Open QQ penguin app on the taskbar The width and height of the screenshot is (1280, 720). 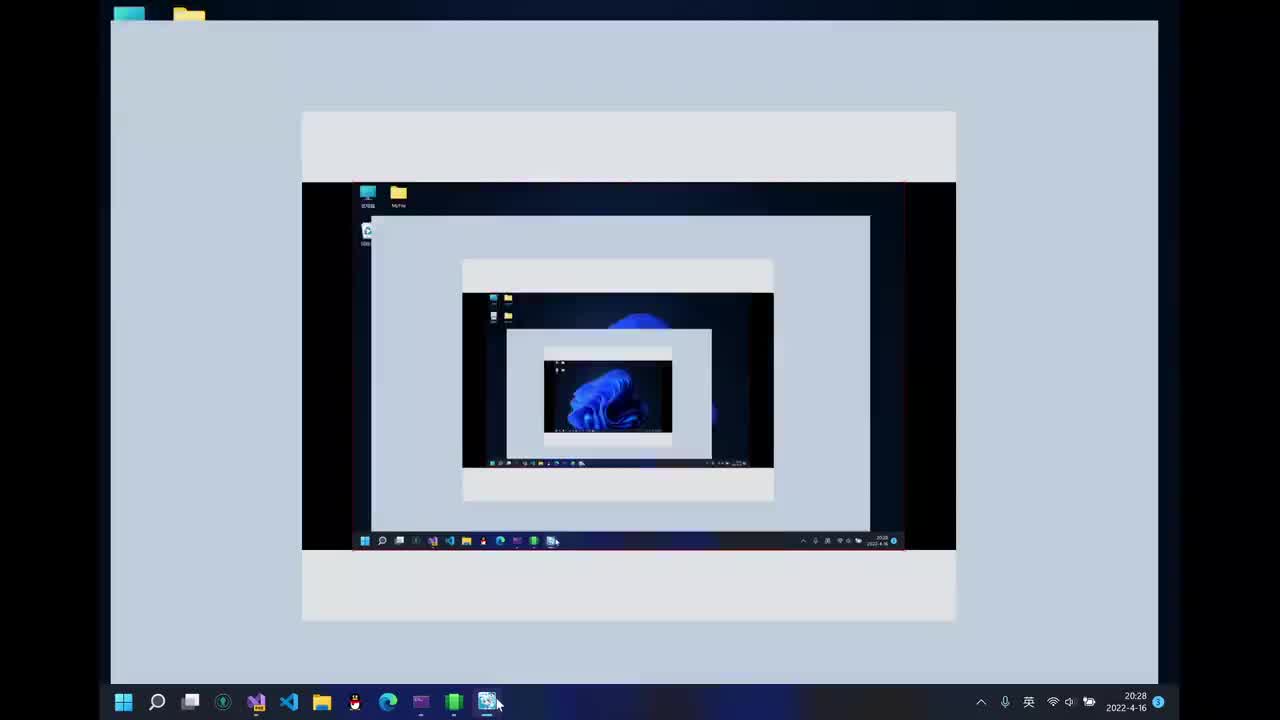point(355,702)
